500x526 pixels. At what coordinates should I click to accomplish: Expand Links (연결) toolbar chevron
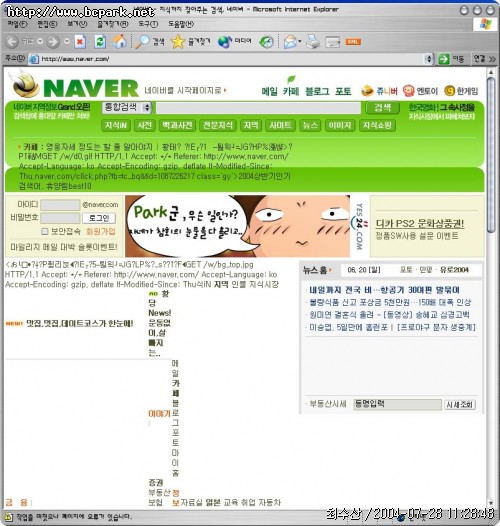pos(492,59)
